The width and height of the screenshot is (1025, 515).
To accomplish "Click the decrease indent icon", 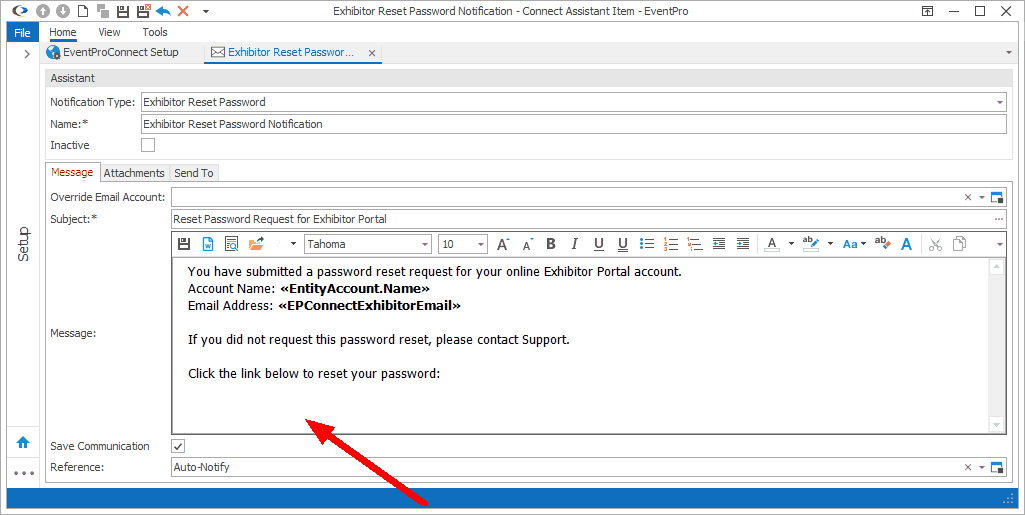I will pyautogui.click(x=719, y=244).
